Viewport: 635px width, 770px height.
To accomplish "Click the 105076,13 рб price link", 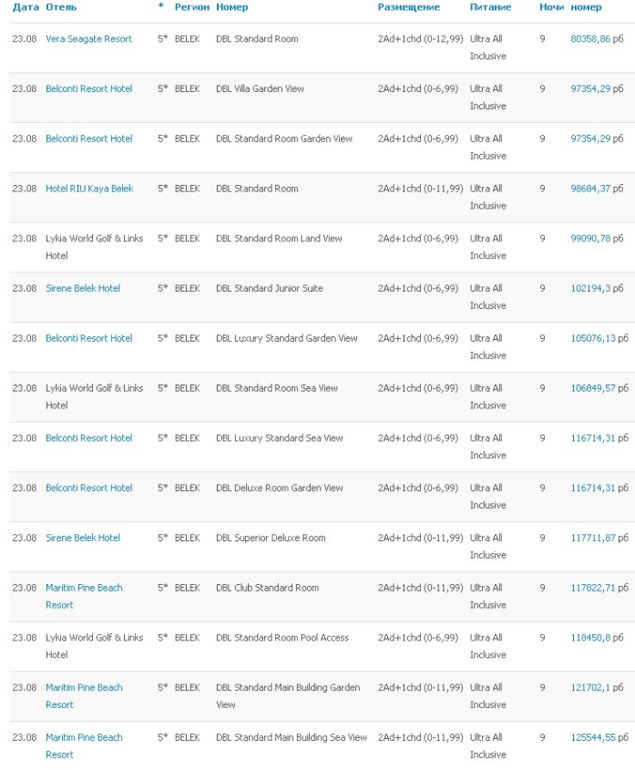I will pyautogui.click(x=599, y=338).
